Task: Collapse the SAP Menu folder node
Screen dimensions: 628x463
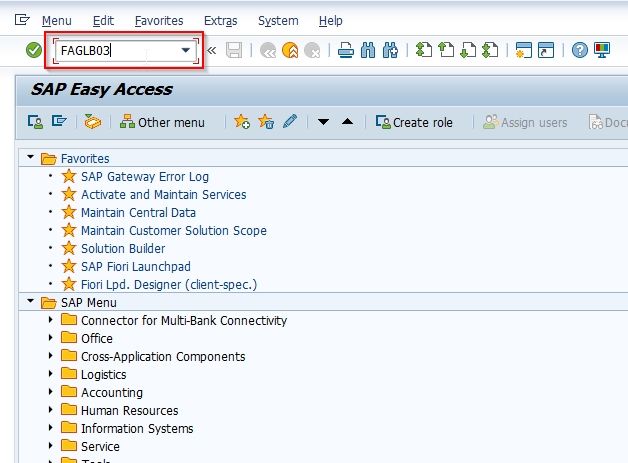Action: pos(30,301)
